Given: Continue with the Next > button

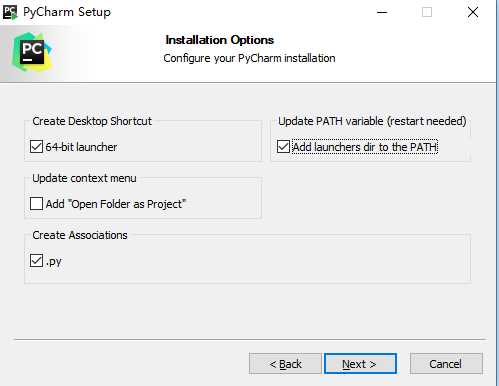Looking at the screenshot, I should click(x=360, y=364).
